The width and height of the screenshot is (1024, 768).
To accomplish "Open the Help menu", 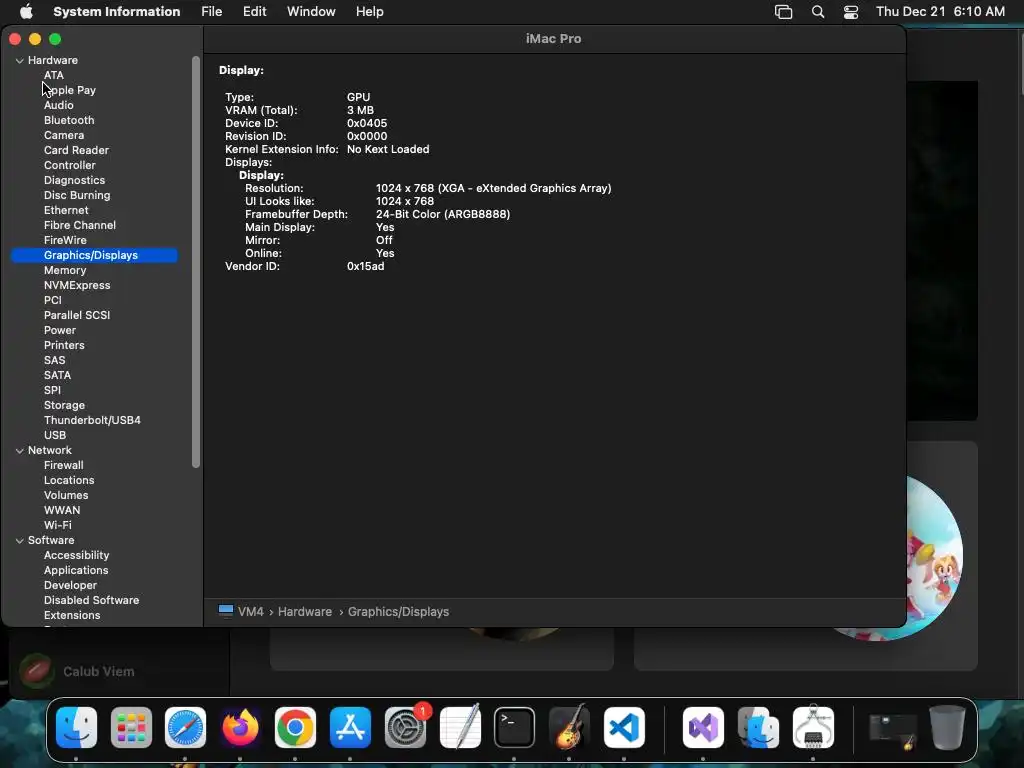I will [x=370, y=11].
